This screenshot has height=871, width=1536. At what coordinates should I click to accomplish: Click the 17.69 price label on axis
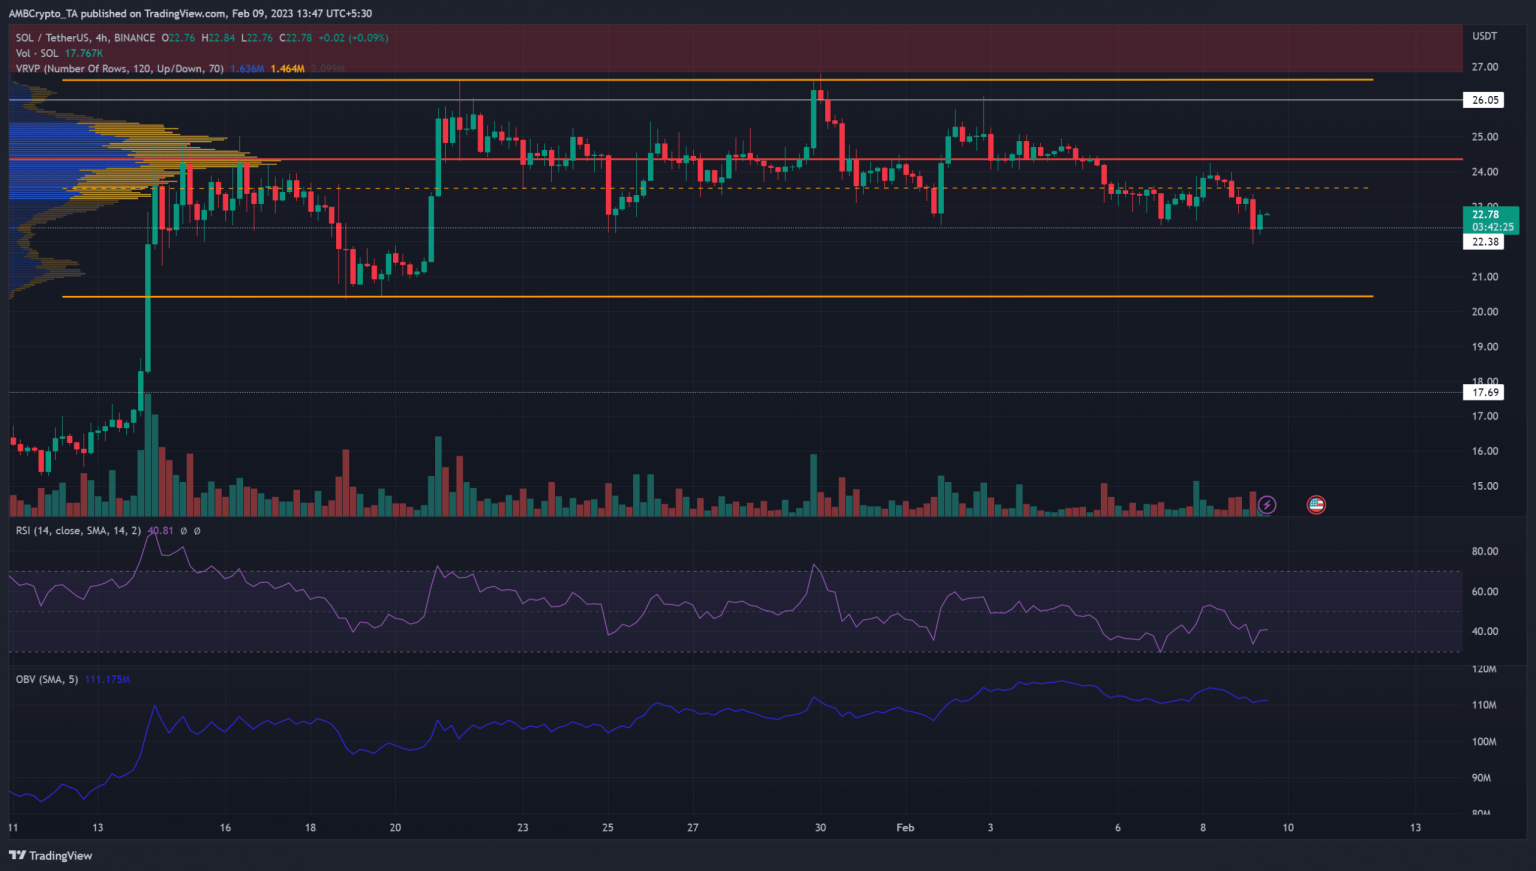(x=1485, y=393)
